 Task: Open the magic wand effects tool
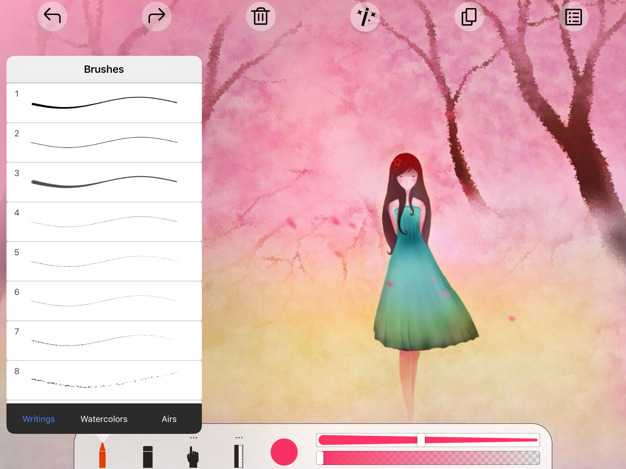365,16
